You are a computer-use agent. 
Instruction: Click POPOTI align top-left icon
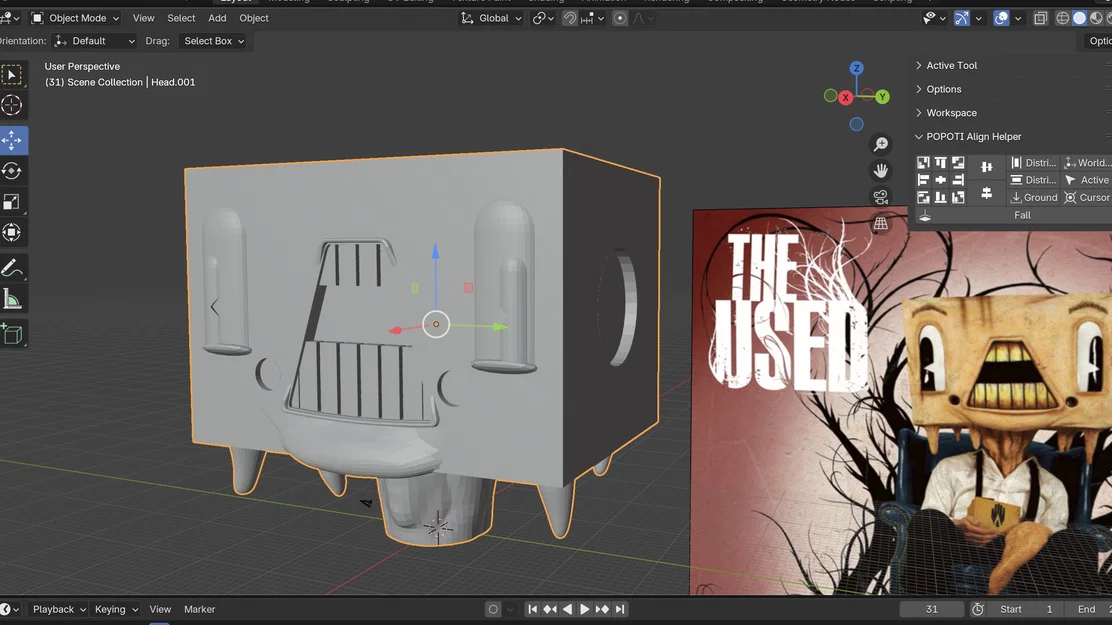point(923,162)
